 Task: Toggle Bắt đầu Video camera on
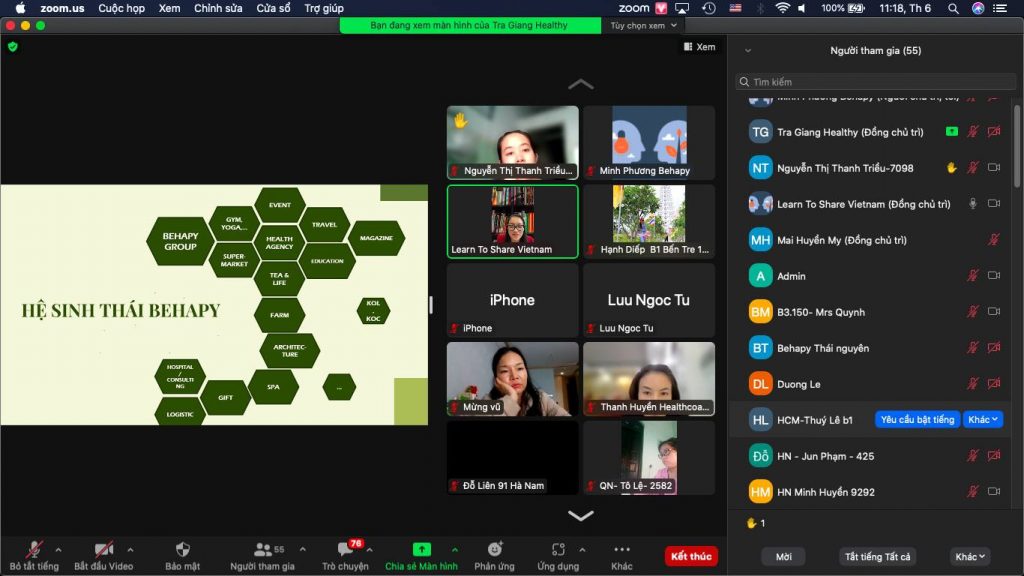(103, 549)
